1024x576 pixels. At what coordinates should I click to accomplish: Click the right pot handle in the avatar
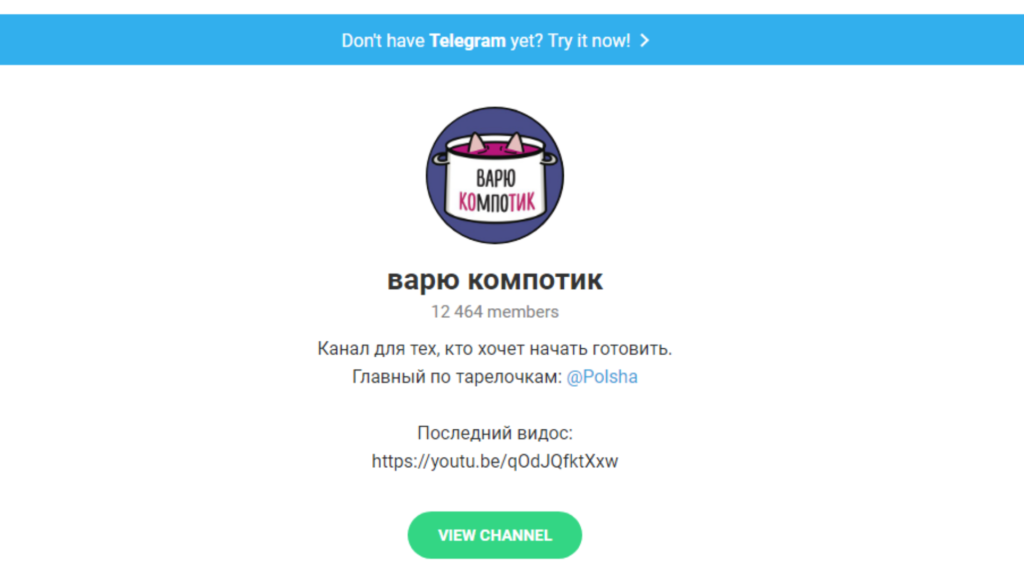[x=550, y=158]
